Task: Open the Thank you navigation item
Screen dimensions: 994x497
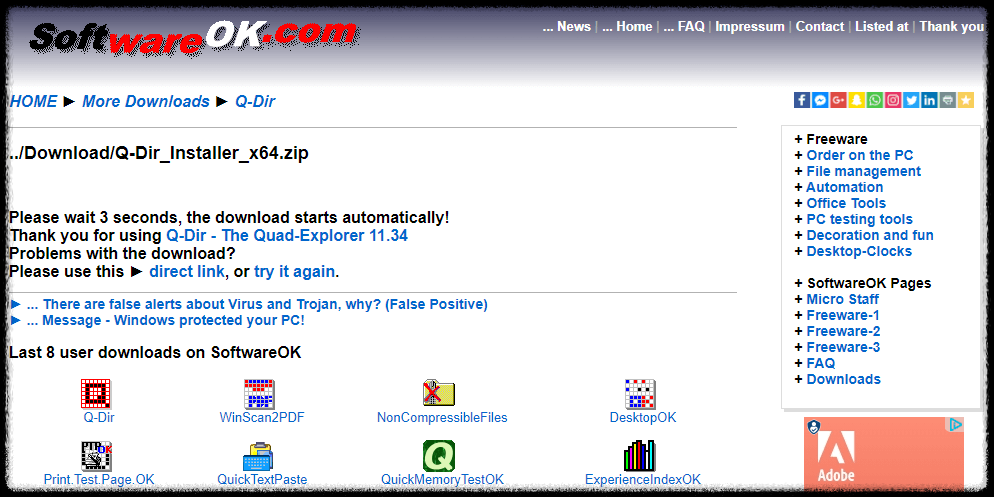Action: [x=952, y=27]
